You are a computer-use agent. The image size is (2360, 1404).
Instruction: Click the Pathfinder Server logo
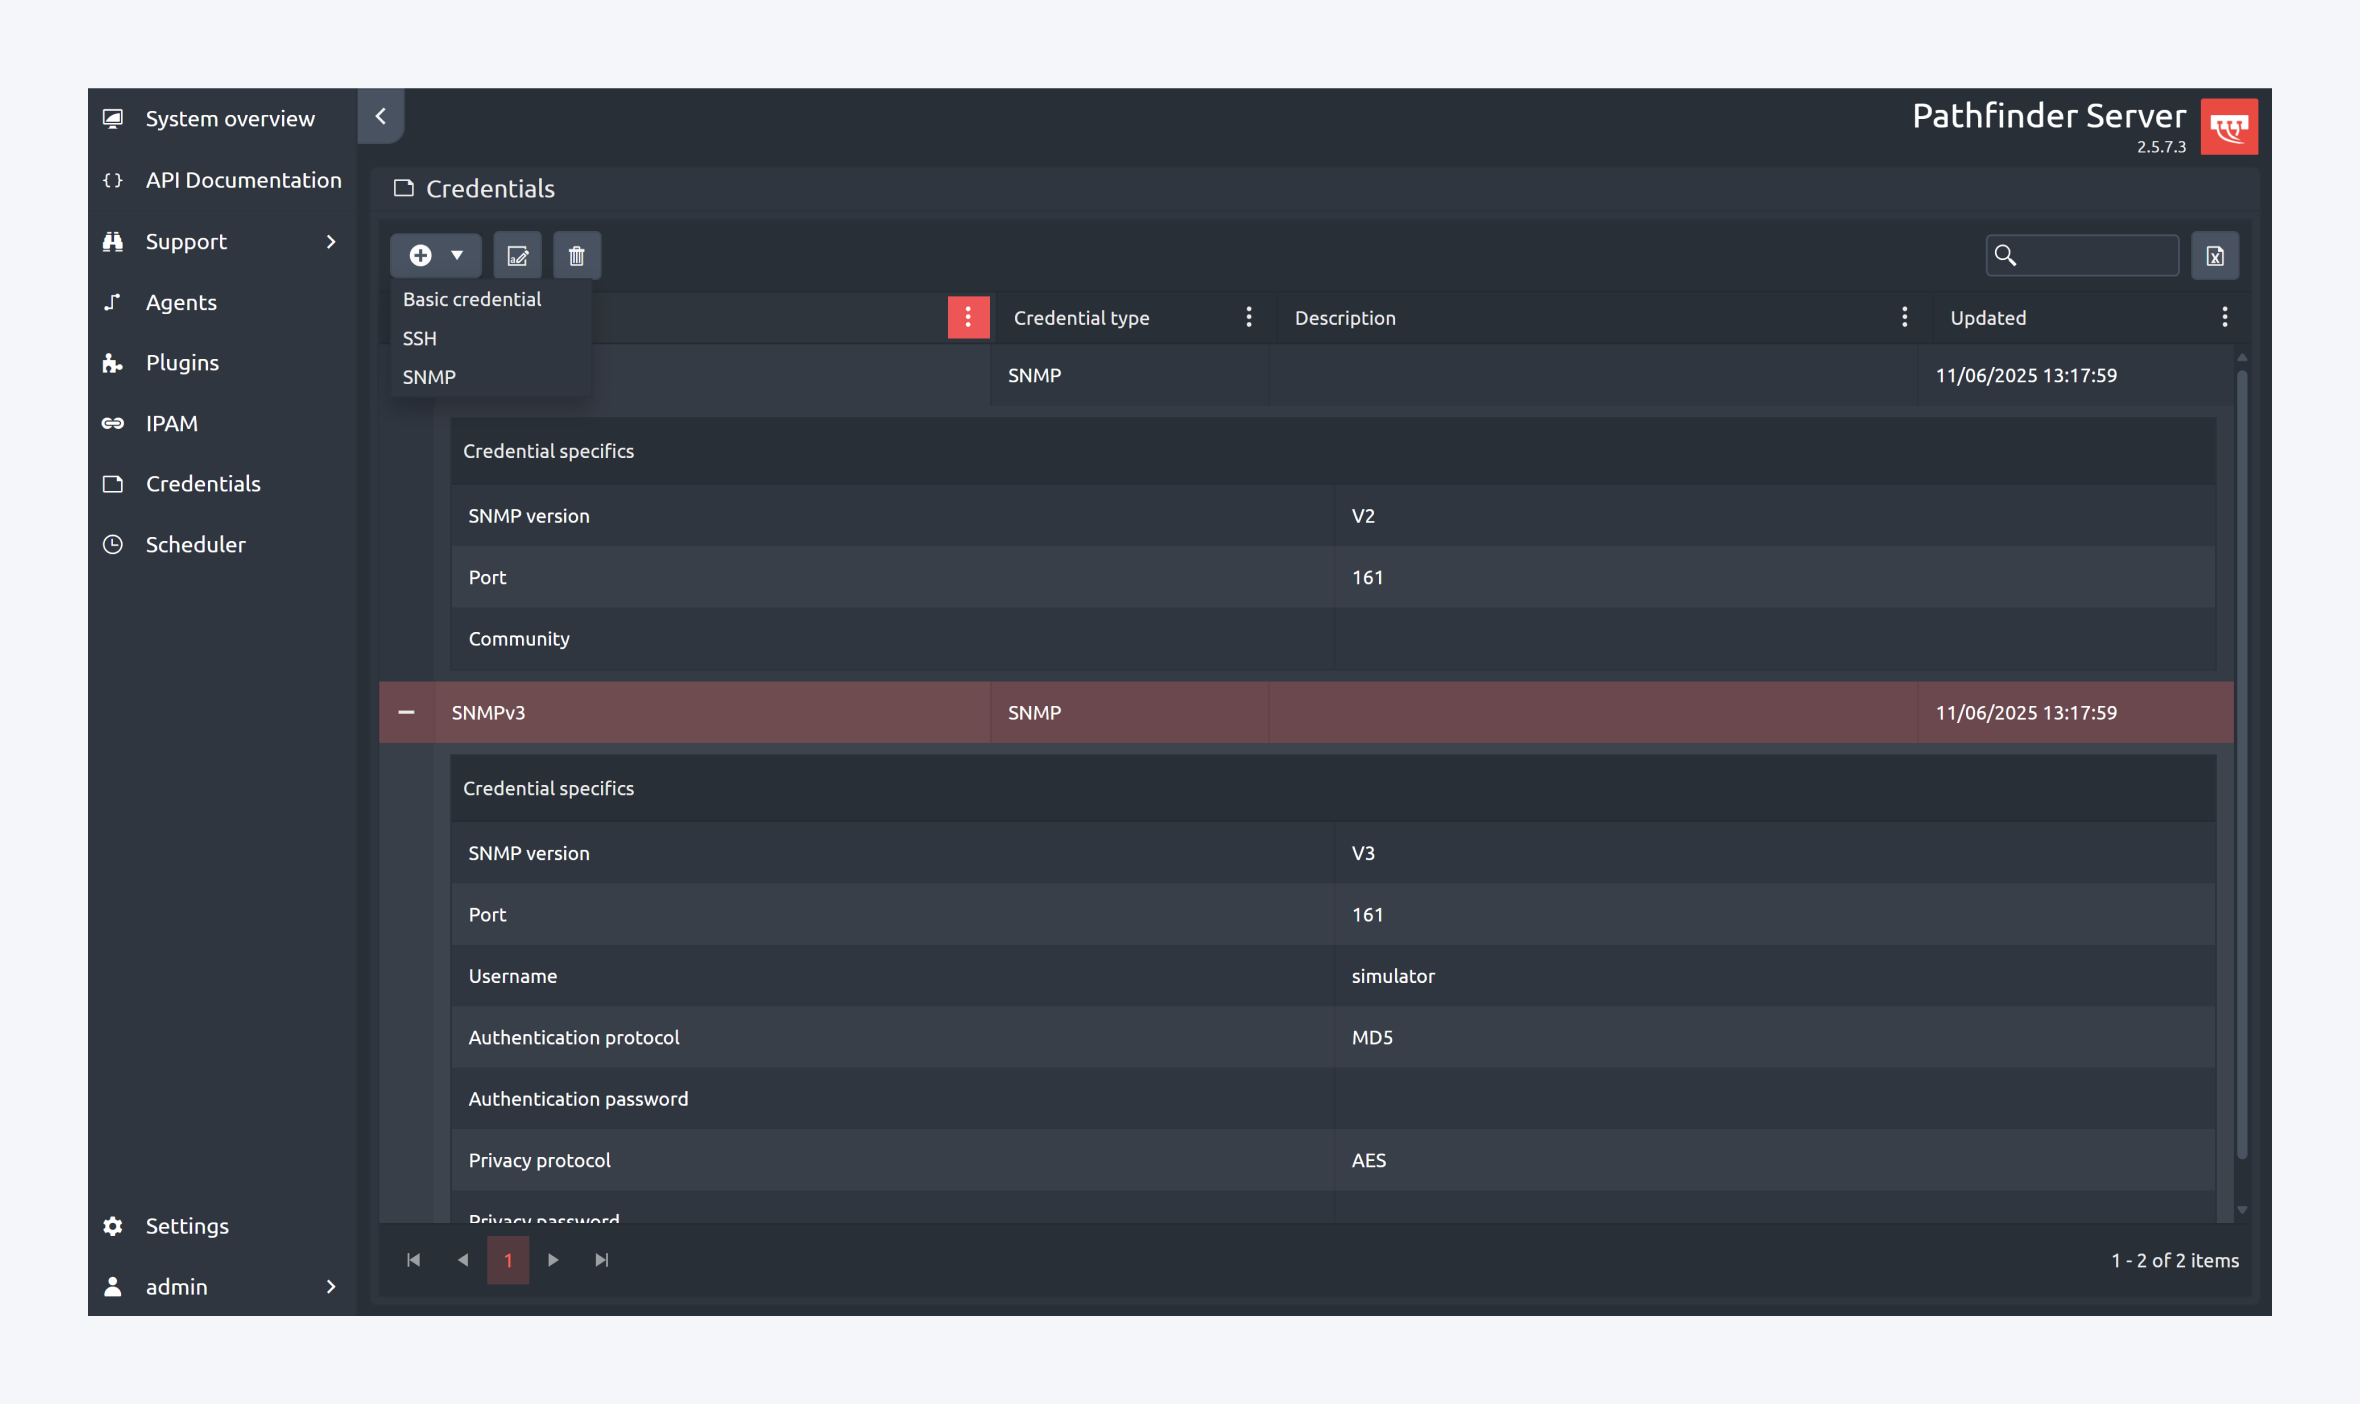pyautogui.click(x=2228, y=127)
